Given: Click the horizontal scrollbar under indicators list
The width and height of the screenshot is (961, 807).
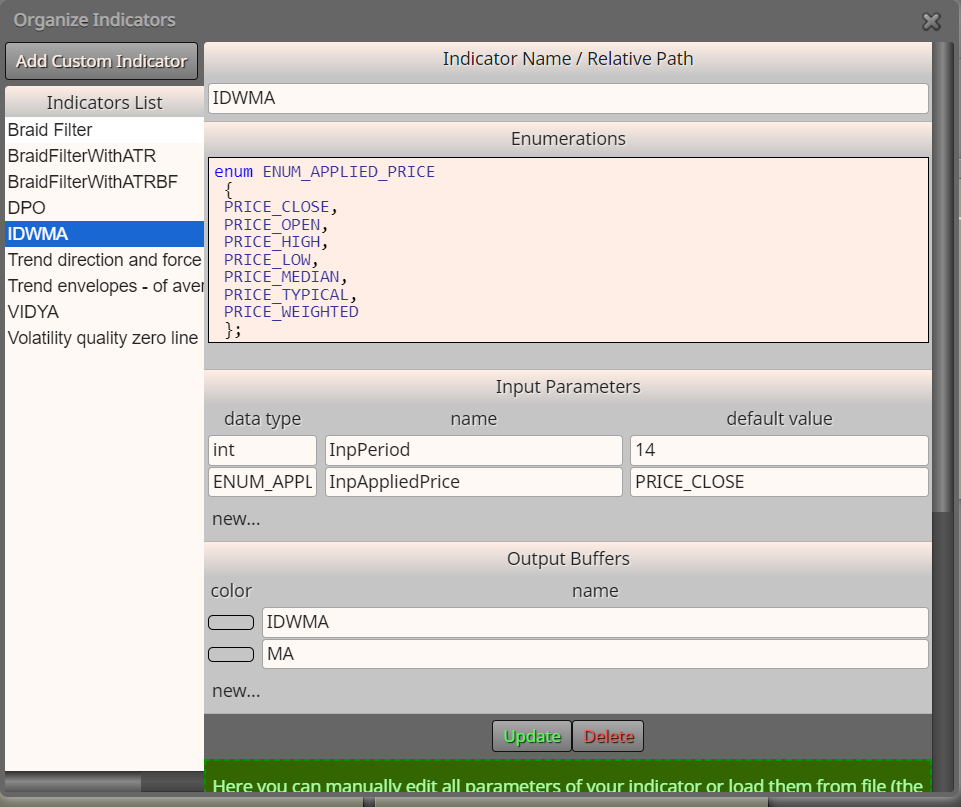Looking at the screenshot, I should tap(73, 782).
